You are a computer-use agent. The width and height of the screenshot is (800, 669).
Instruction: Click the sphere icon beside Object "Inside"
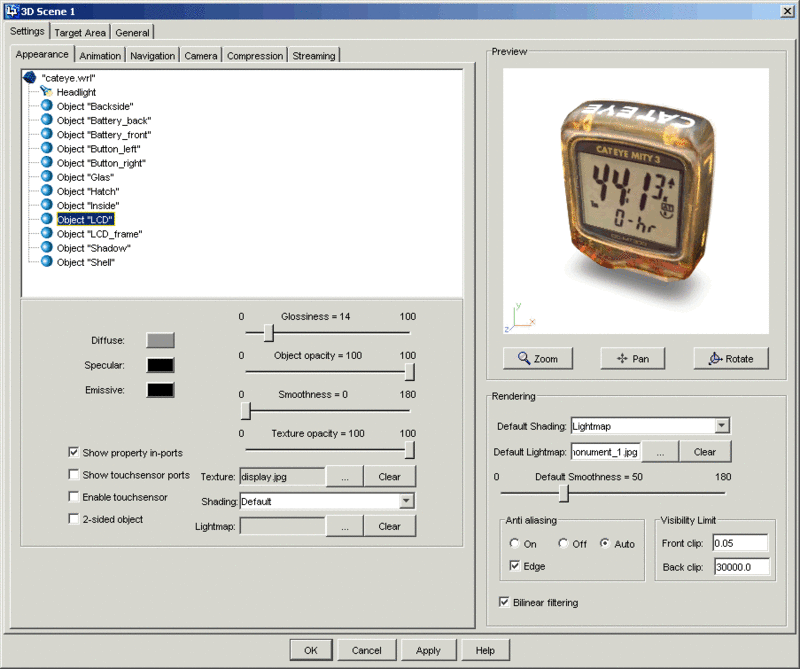click(46, 205)
